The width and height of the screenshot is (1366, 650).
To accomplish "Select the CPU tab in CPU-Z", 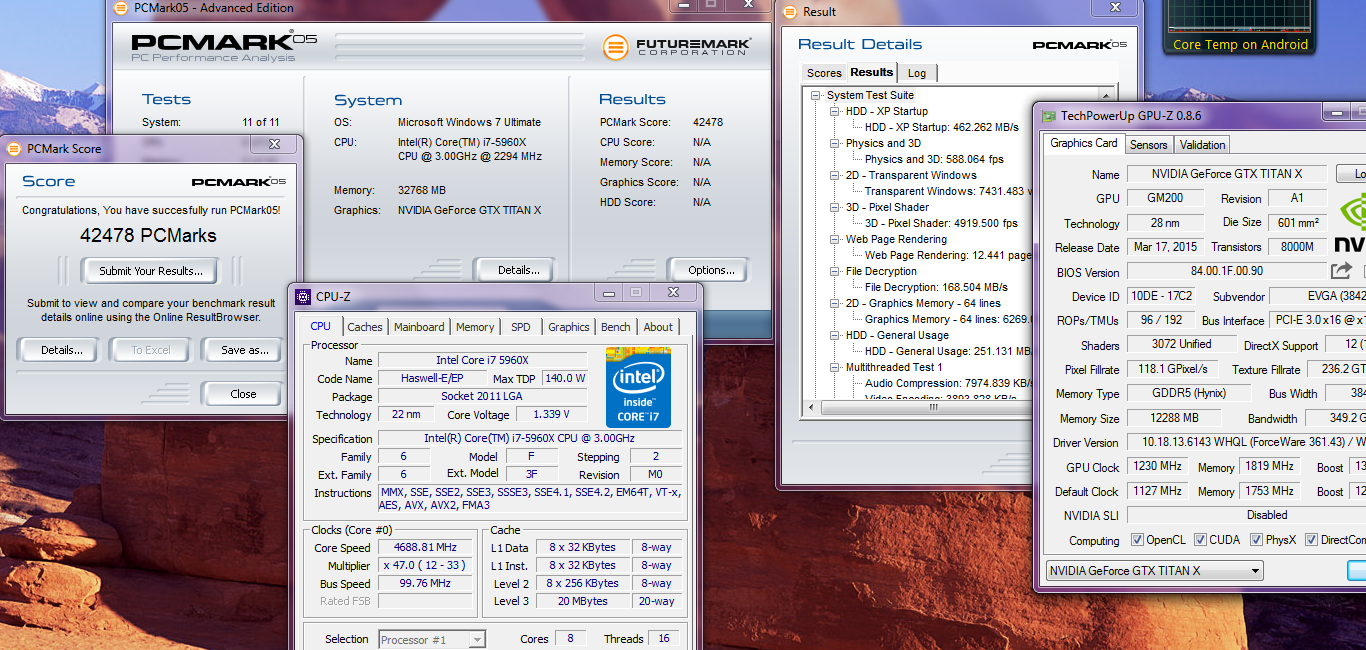I will (321, 326).
